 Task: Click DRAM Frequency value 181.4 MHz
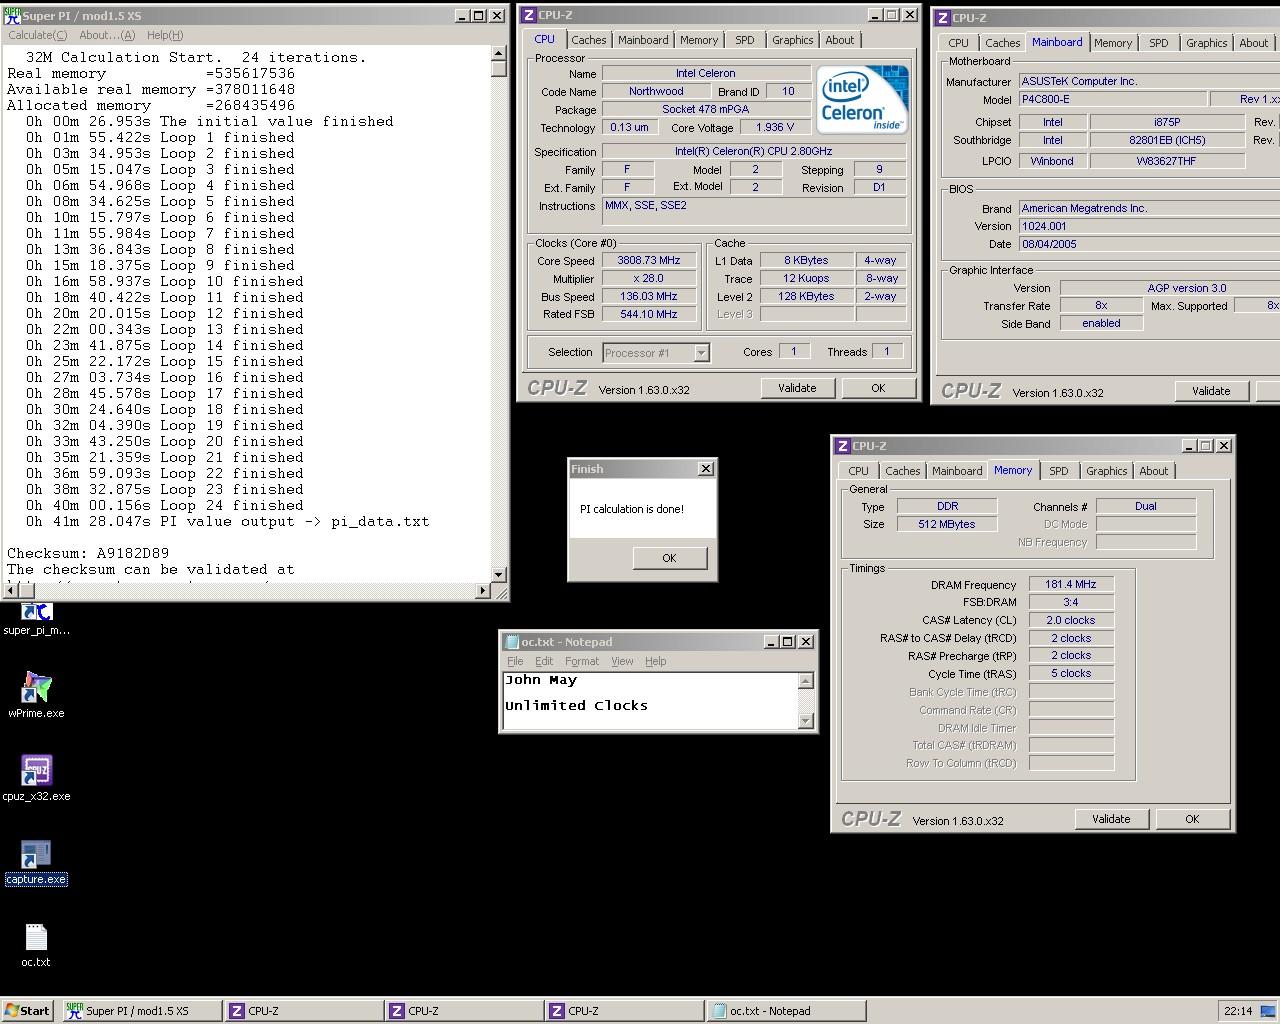click(1071, 584)
